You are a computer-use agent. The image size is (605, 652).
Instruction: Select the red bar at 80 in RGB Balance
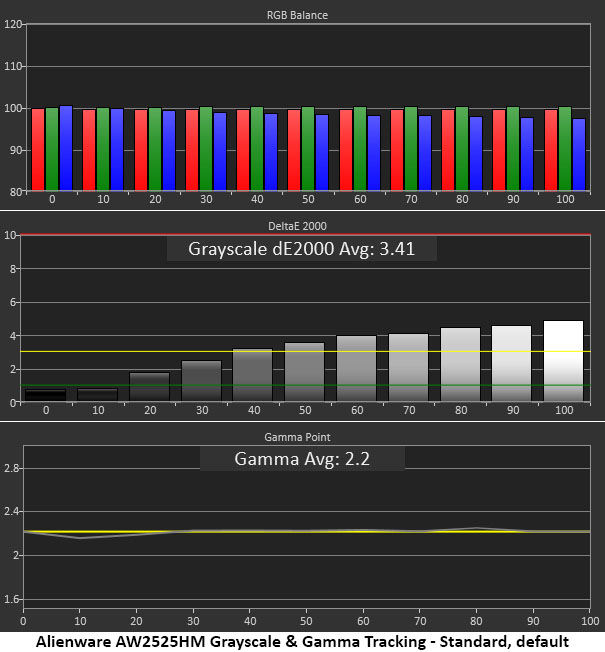click(448, 150)
